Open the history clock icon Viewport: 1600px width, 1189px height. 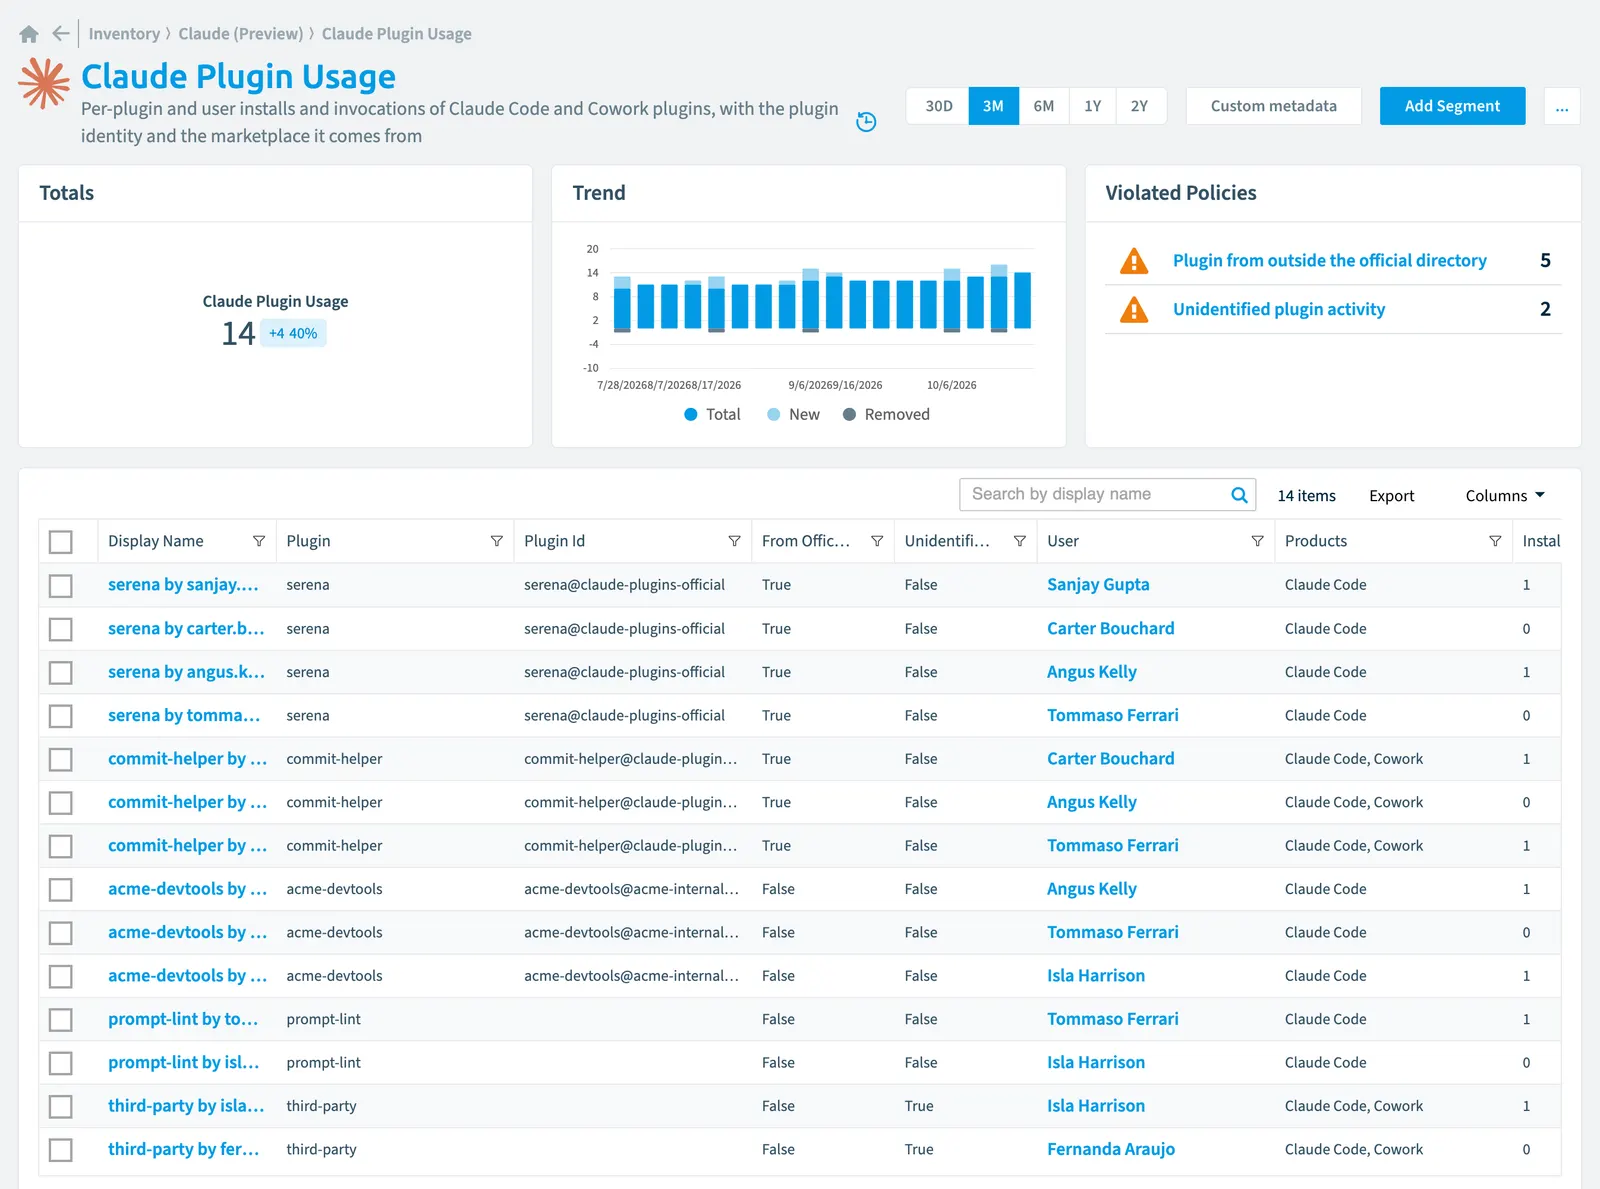coord(867,122)
